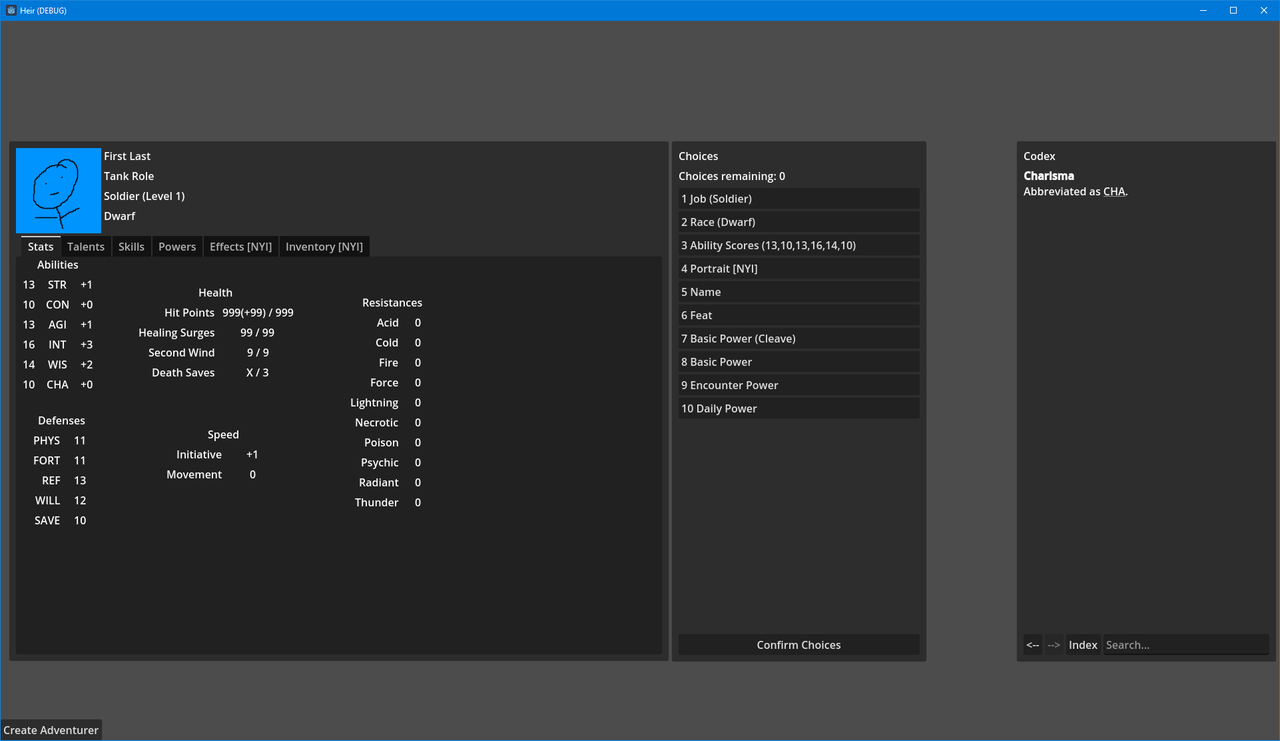Focus the Codex Search field
1280x741 pixels.
pyautogui.click(x=1186, y=645)
